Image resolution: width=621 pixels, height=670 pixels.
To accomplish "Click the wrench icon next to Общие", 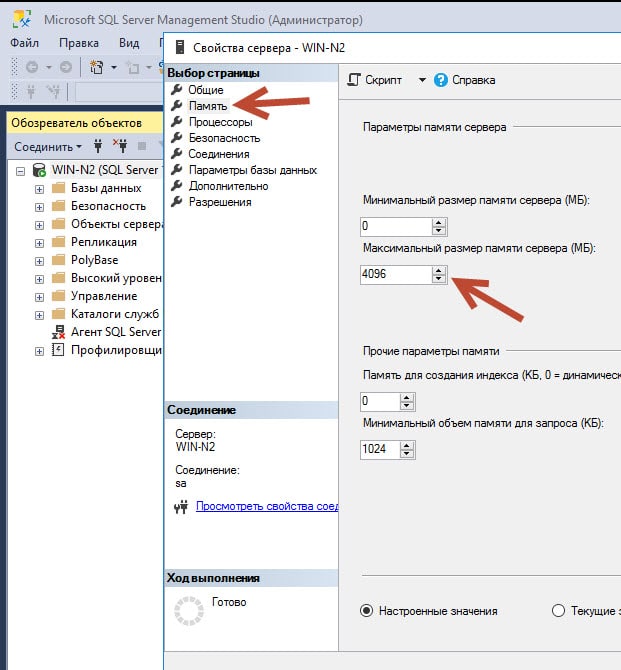I will tap(177, 89).
